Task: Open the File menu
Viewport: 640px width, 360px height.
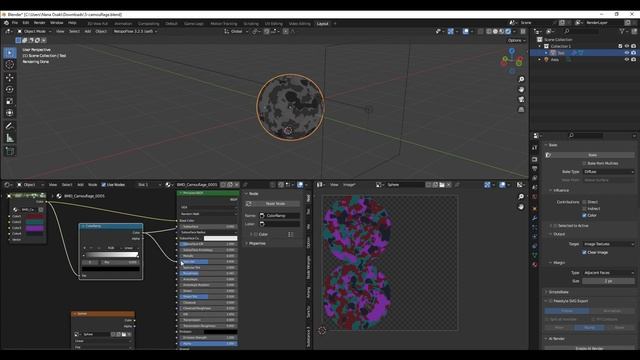Action: [15, 23]
